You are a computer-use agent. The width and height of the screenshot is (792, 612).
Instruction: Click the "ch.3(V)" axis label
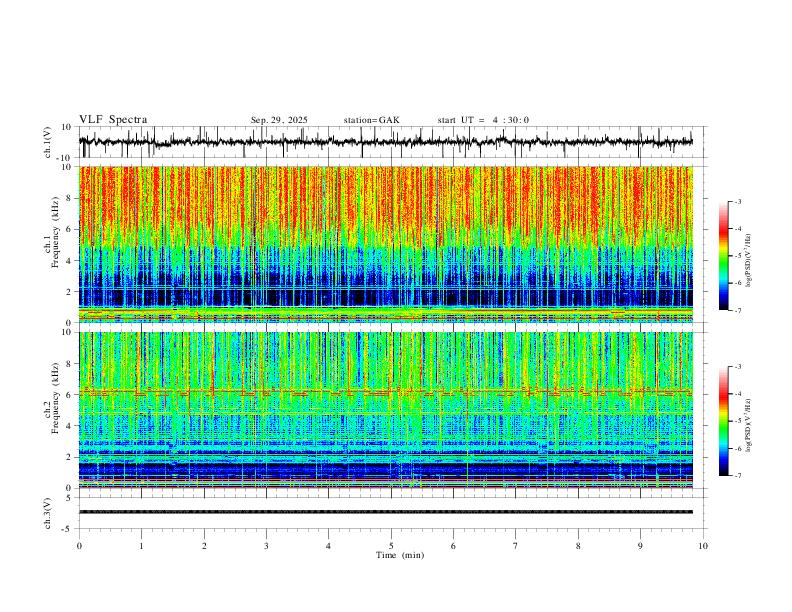[48, 514]
